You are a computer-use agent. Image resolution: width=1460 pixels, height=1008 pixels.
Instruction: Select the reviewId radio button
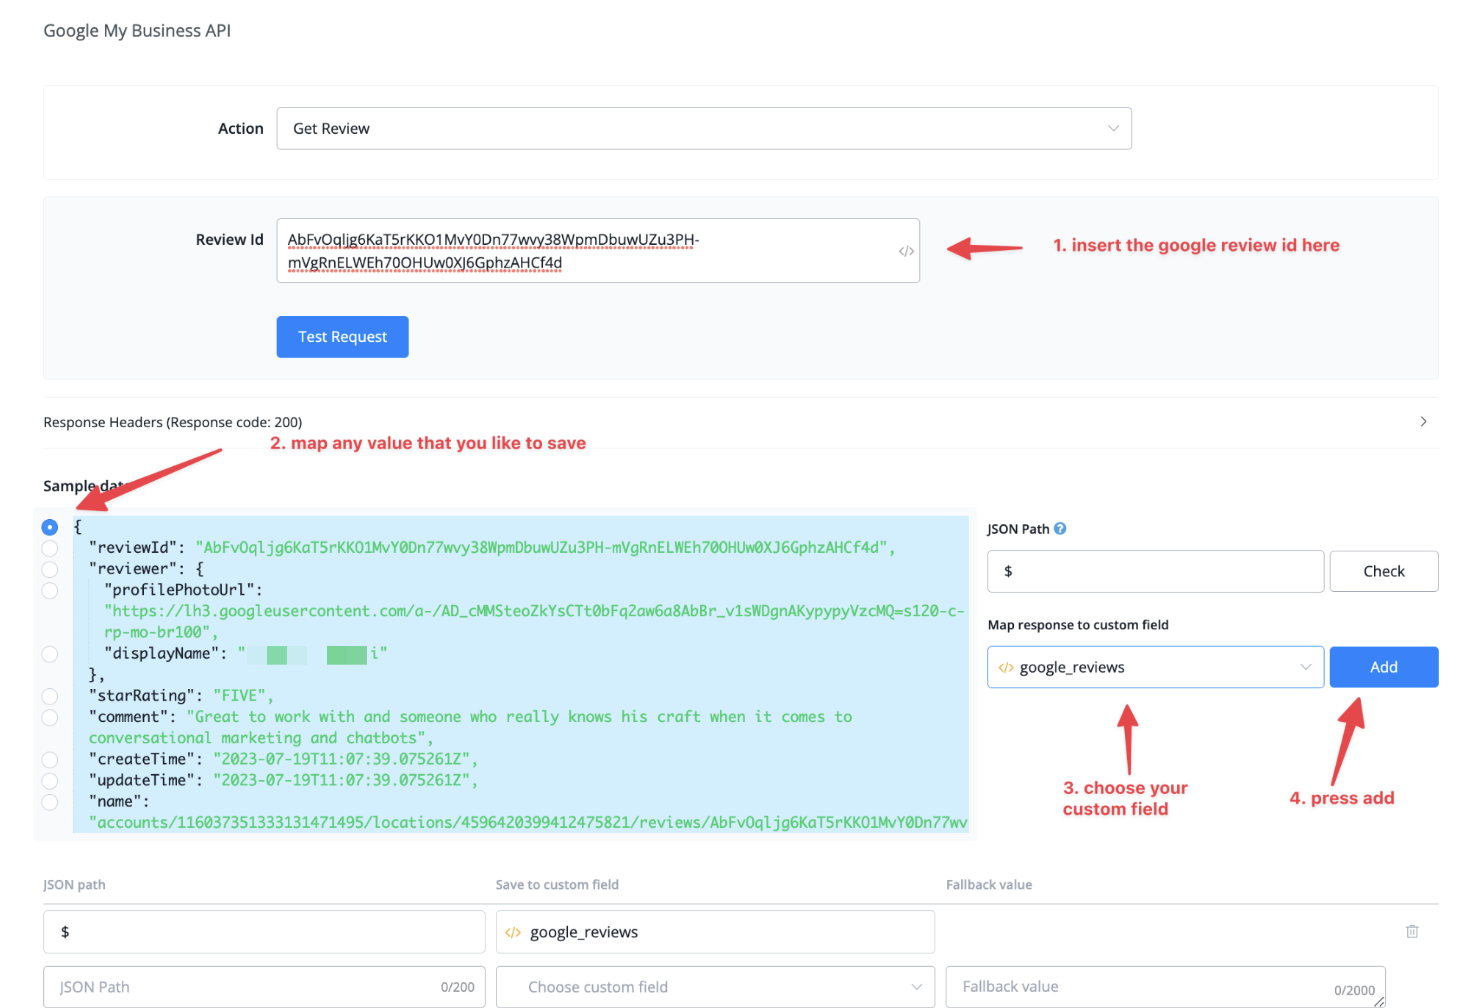point(50,548)
